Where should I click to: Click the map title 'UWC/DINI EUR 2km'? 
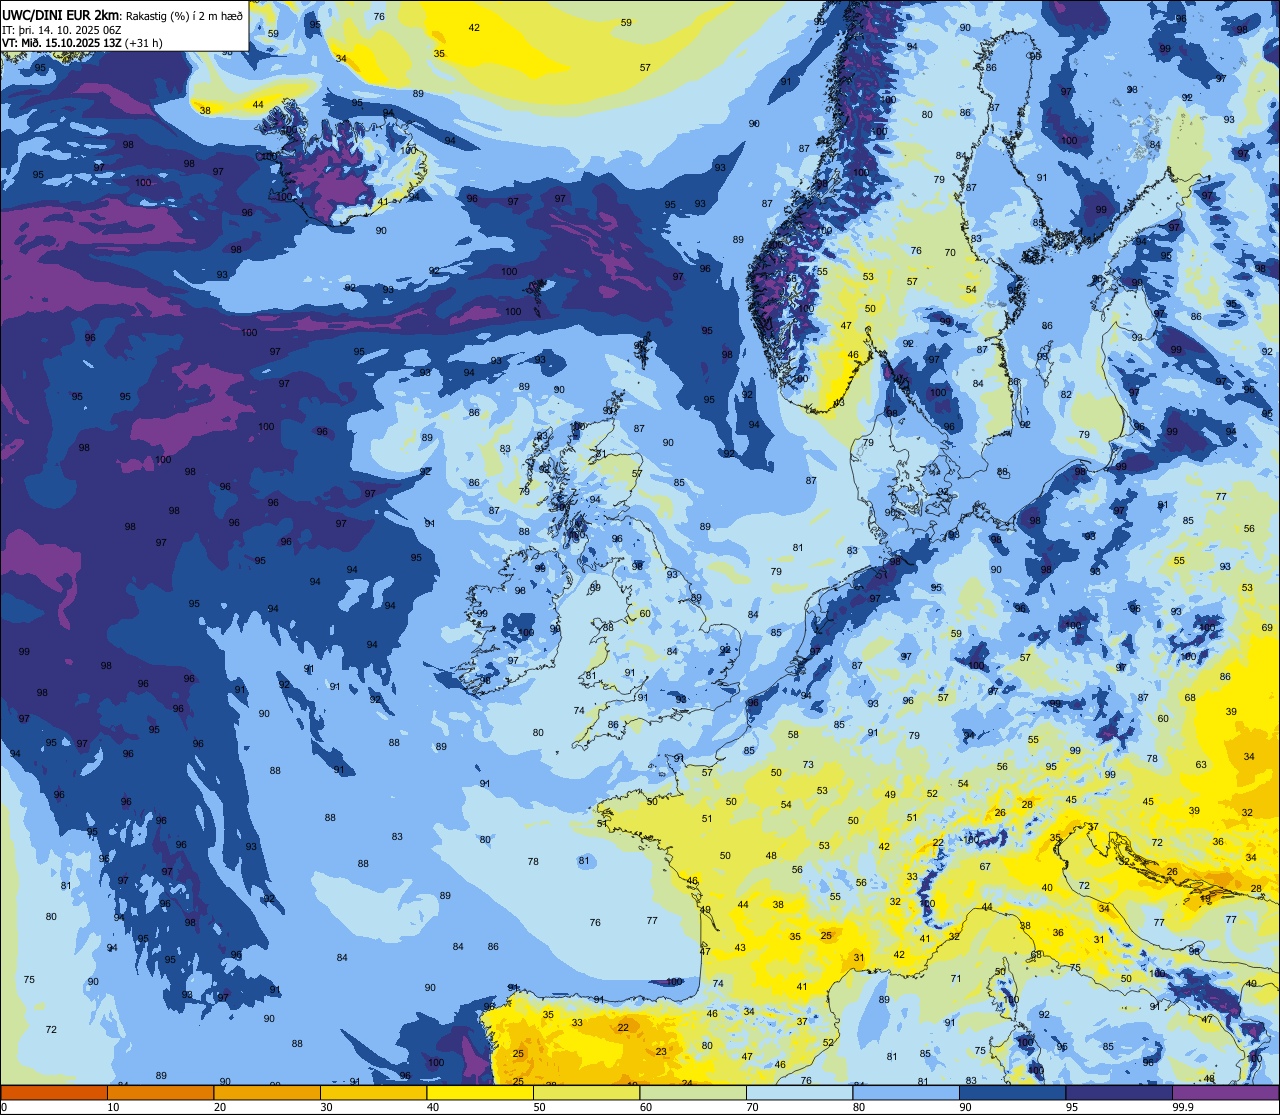(x=61, y=15)
